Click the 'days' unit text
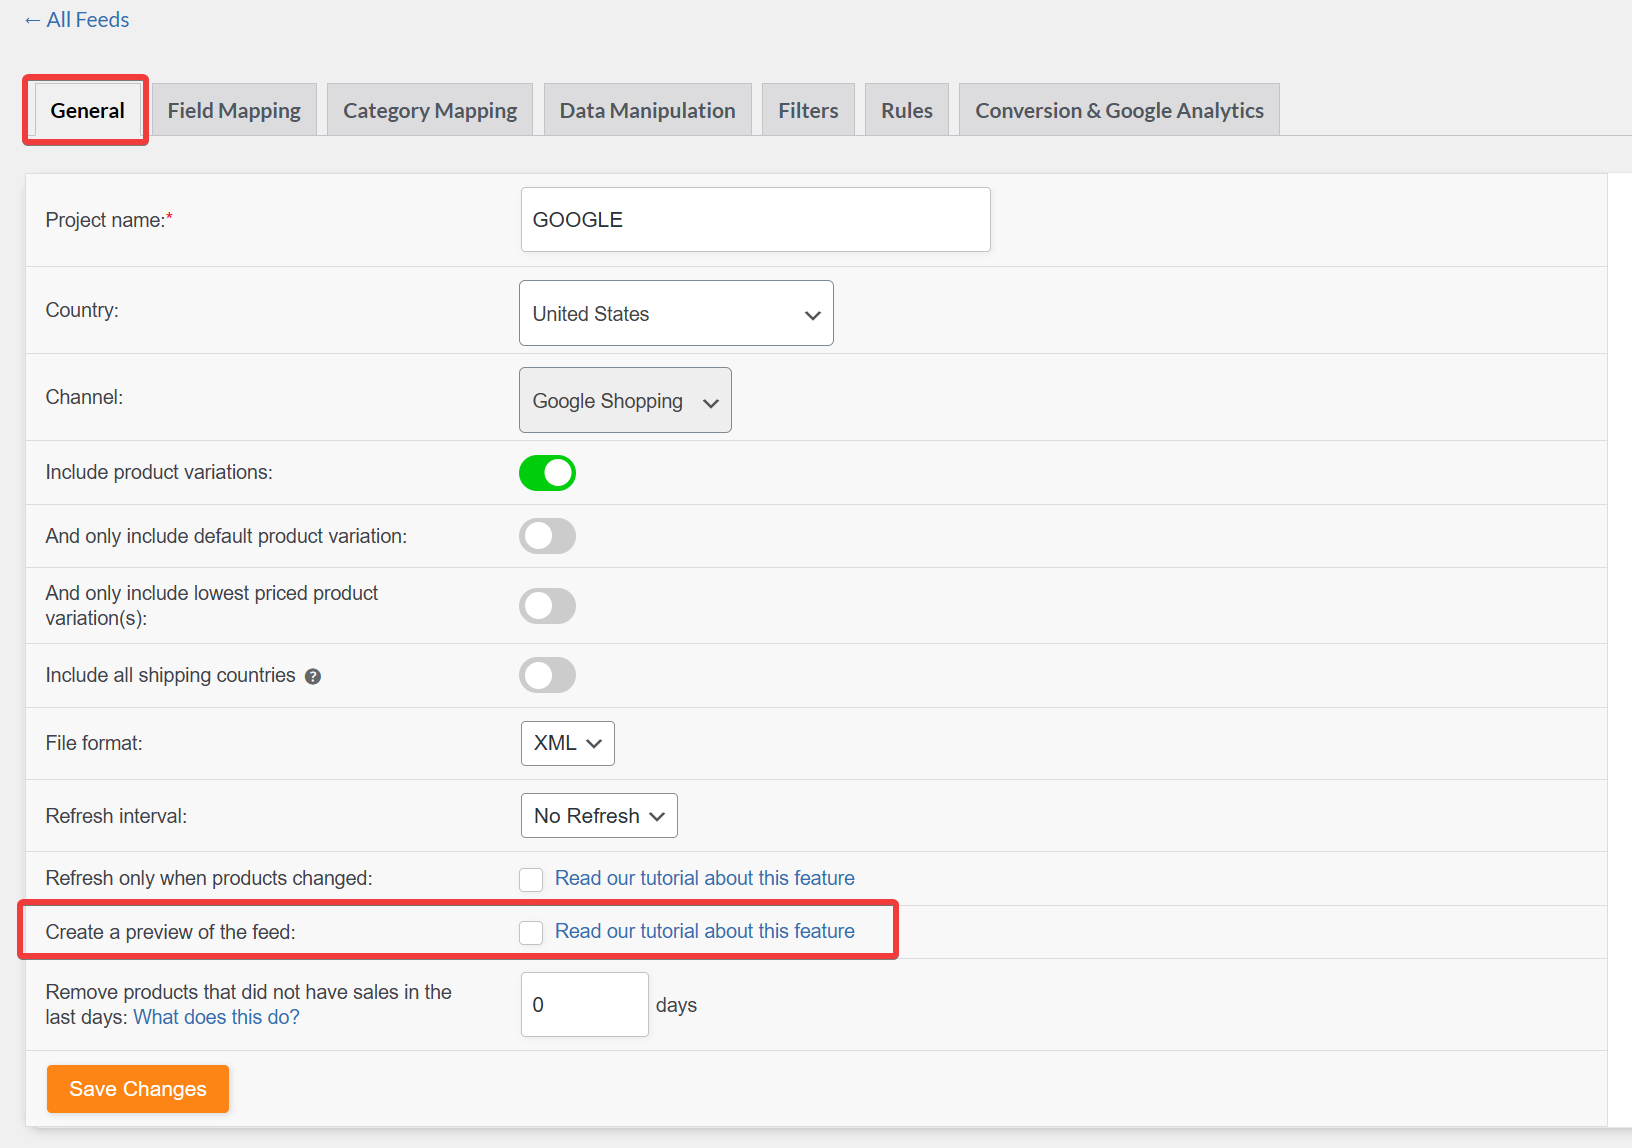 point(676,1005)
